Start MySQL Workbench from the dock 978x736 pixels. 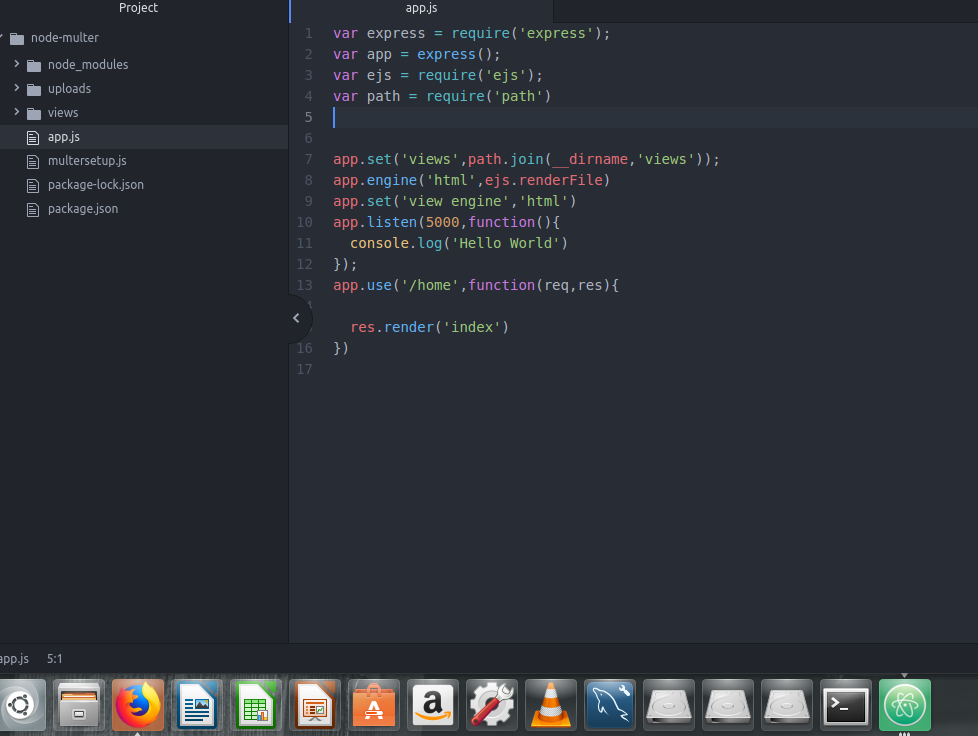coord(610,705)
